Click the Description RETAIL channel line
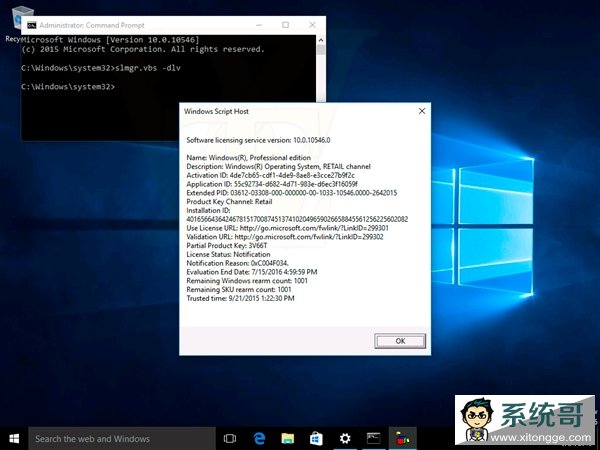 point(279,166)
